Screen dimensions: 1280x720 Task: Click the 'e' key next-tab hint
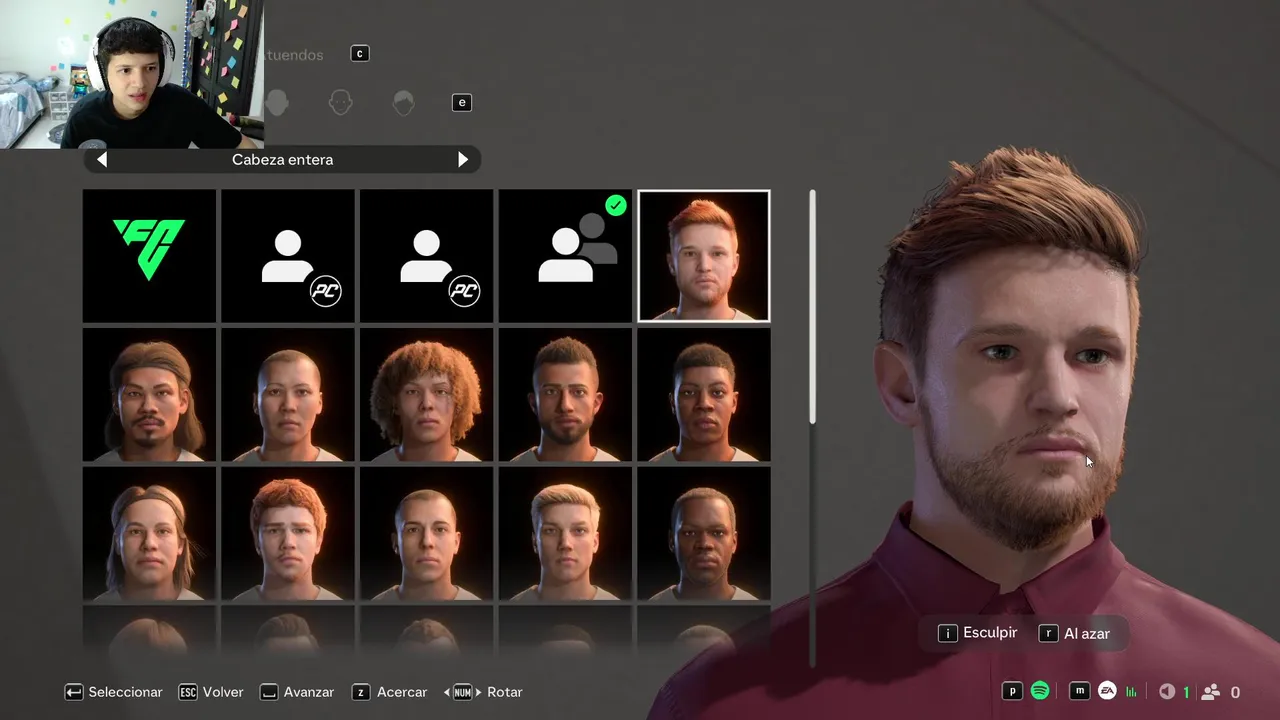pos(462,102)
